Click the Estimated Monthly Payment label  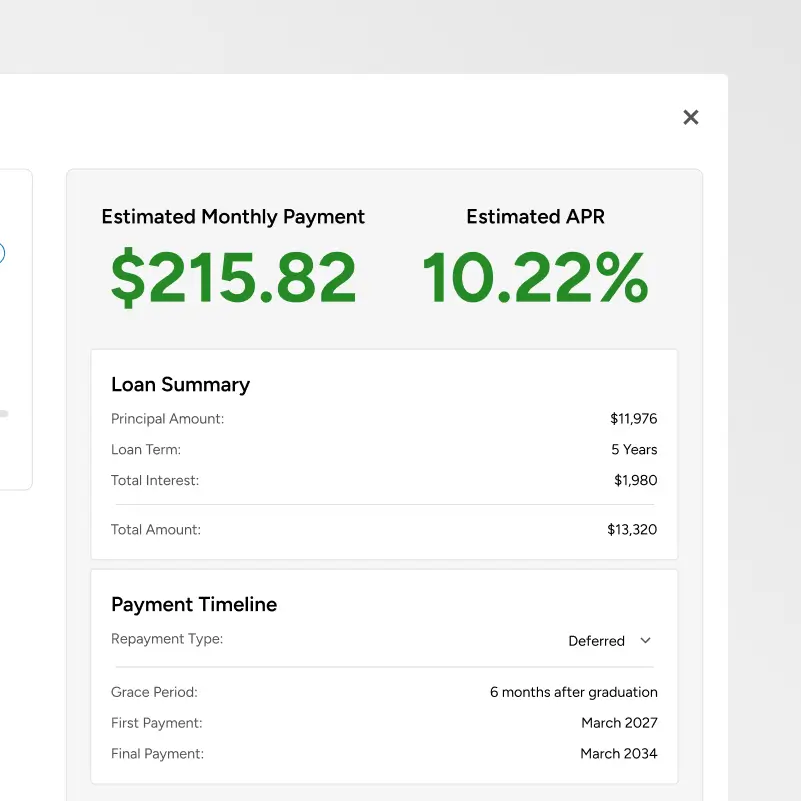(x=233, y=216)
